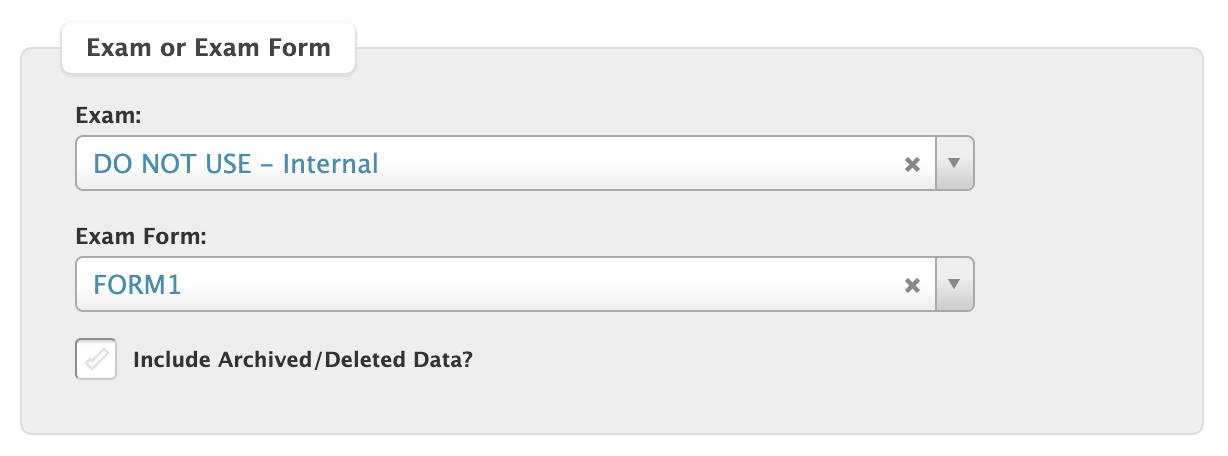Open the Exam dropdown list
This screenshot has width=1228, height=456.
pos(954,164)
